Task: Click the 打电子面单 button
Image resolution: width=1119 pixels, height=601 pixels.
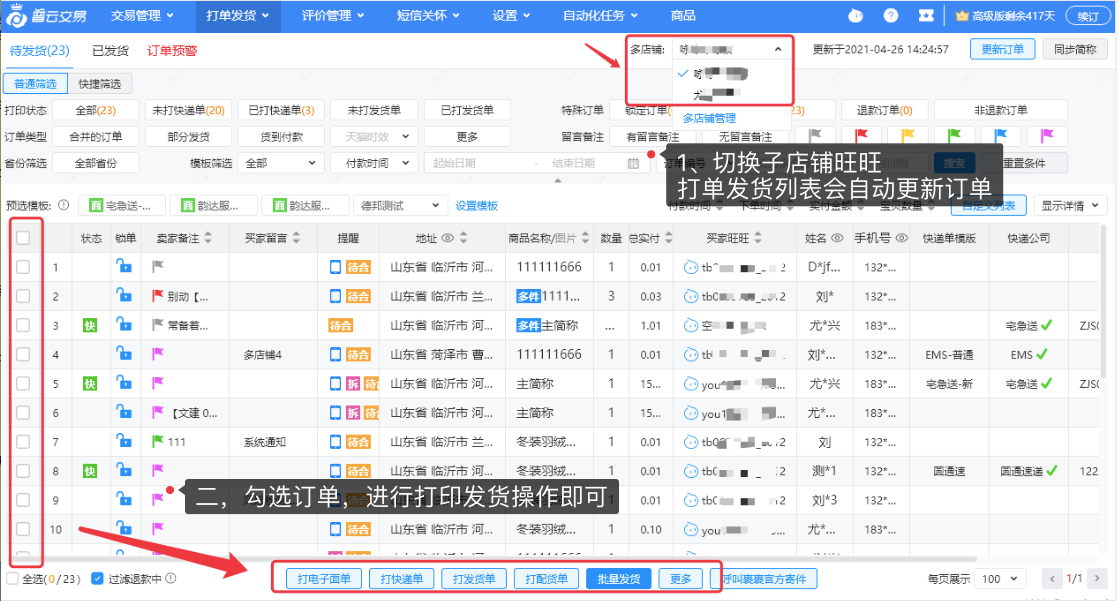Action: [324, 579]
